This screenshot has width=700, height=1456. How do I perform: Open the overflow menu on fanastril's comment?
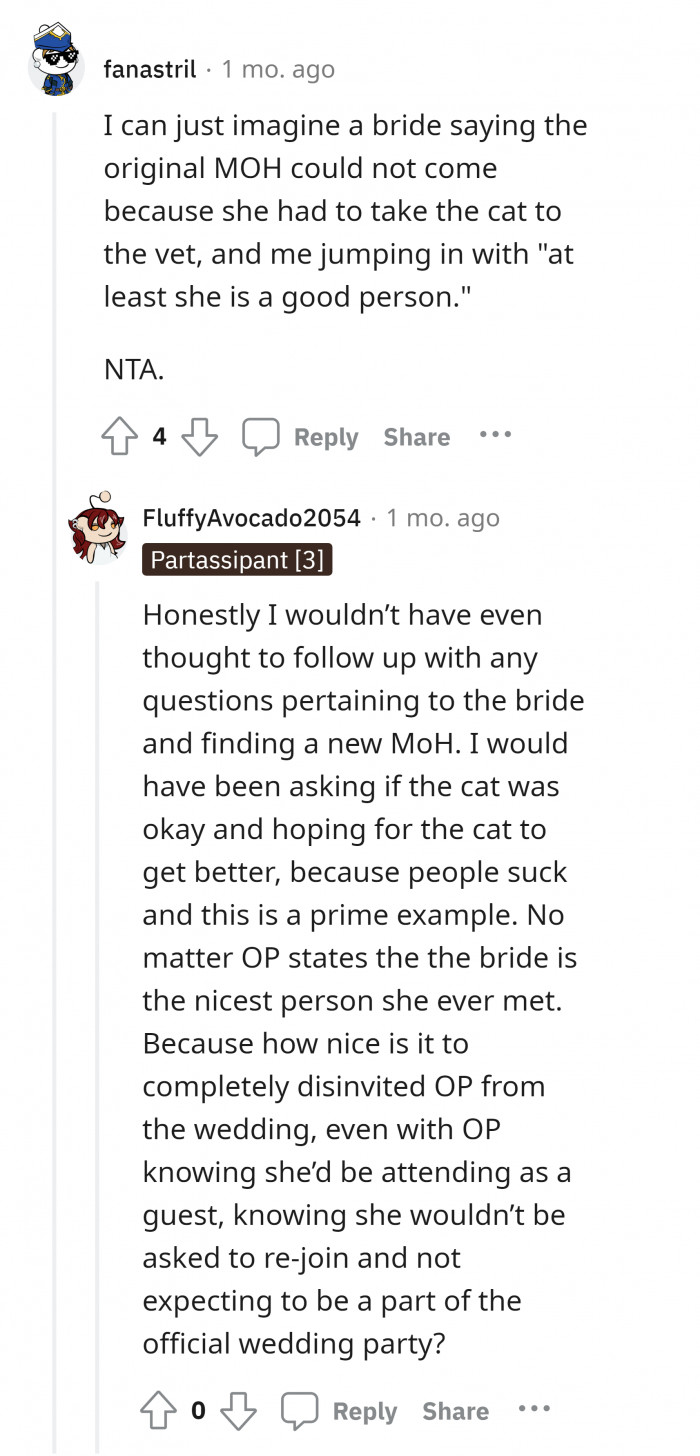[x=496, y=434]
